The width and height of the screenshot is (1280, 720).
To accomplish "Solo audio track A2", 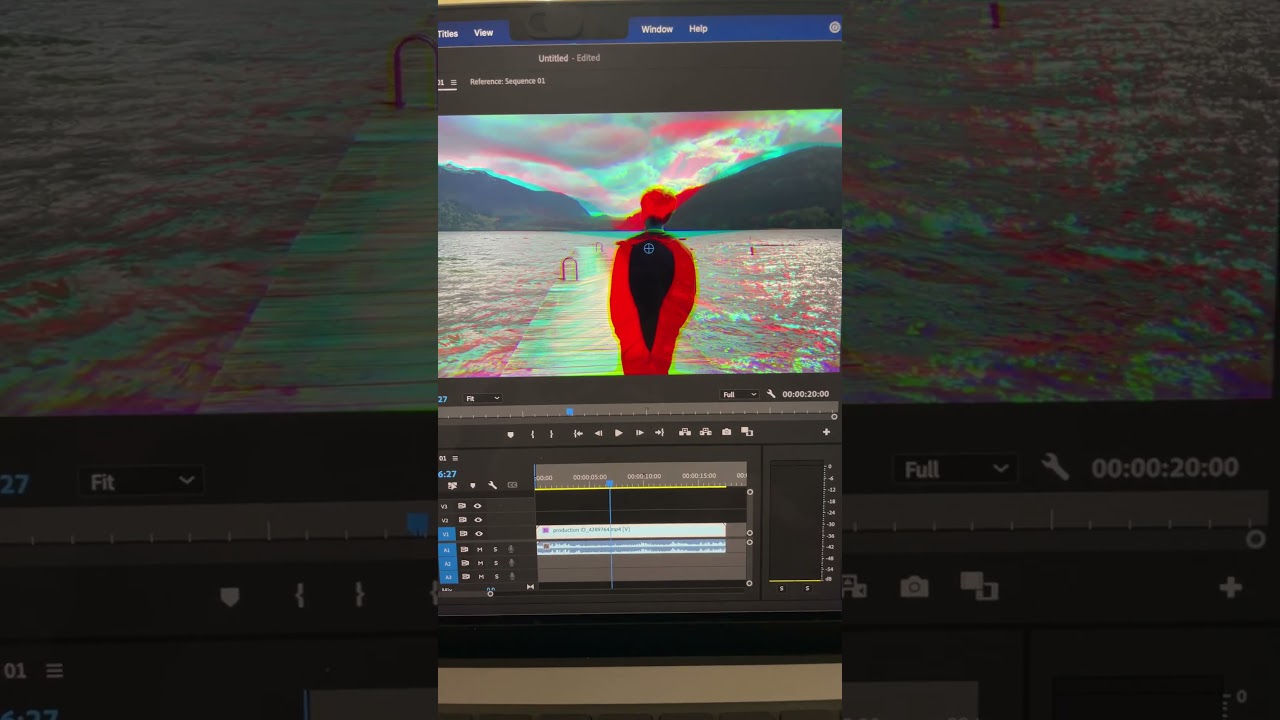I will [x=495, y=563].
